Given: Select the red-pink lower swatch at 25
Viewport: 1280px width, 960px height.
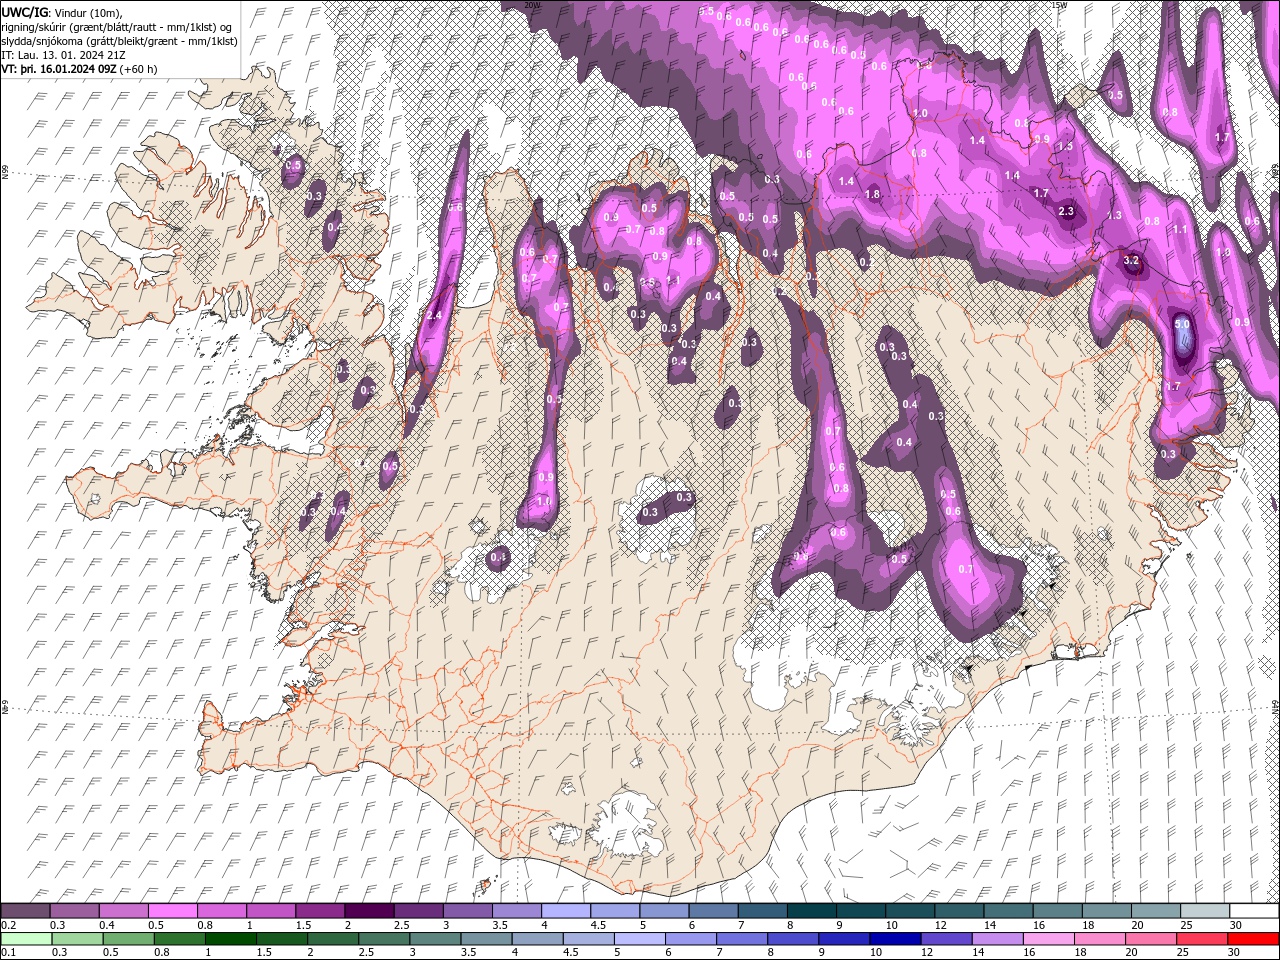Looking at the screenshot, I should (x=1202, y=939).
